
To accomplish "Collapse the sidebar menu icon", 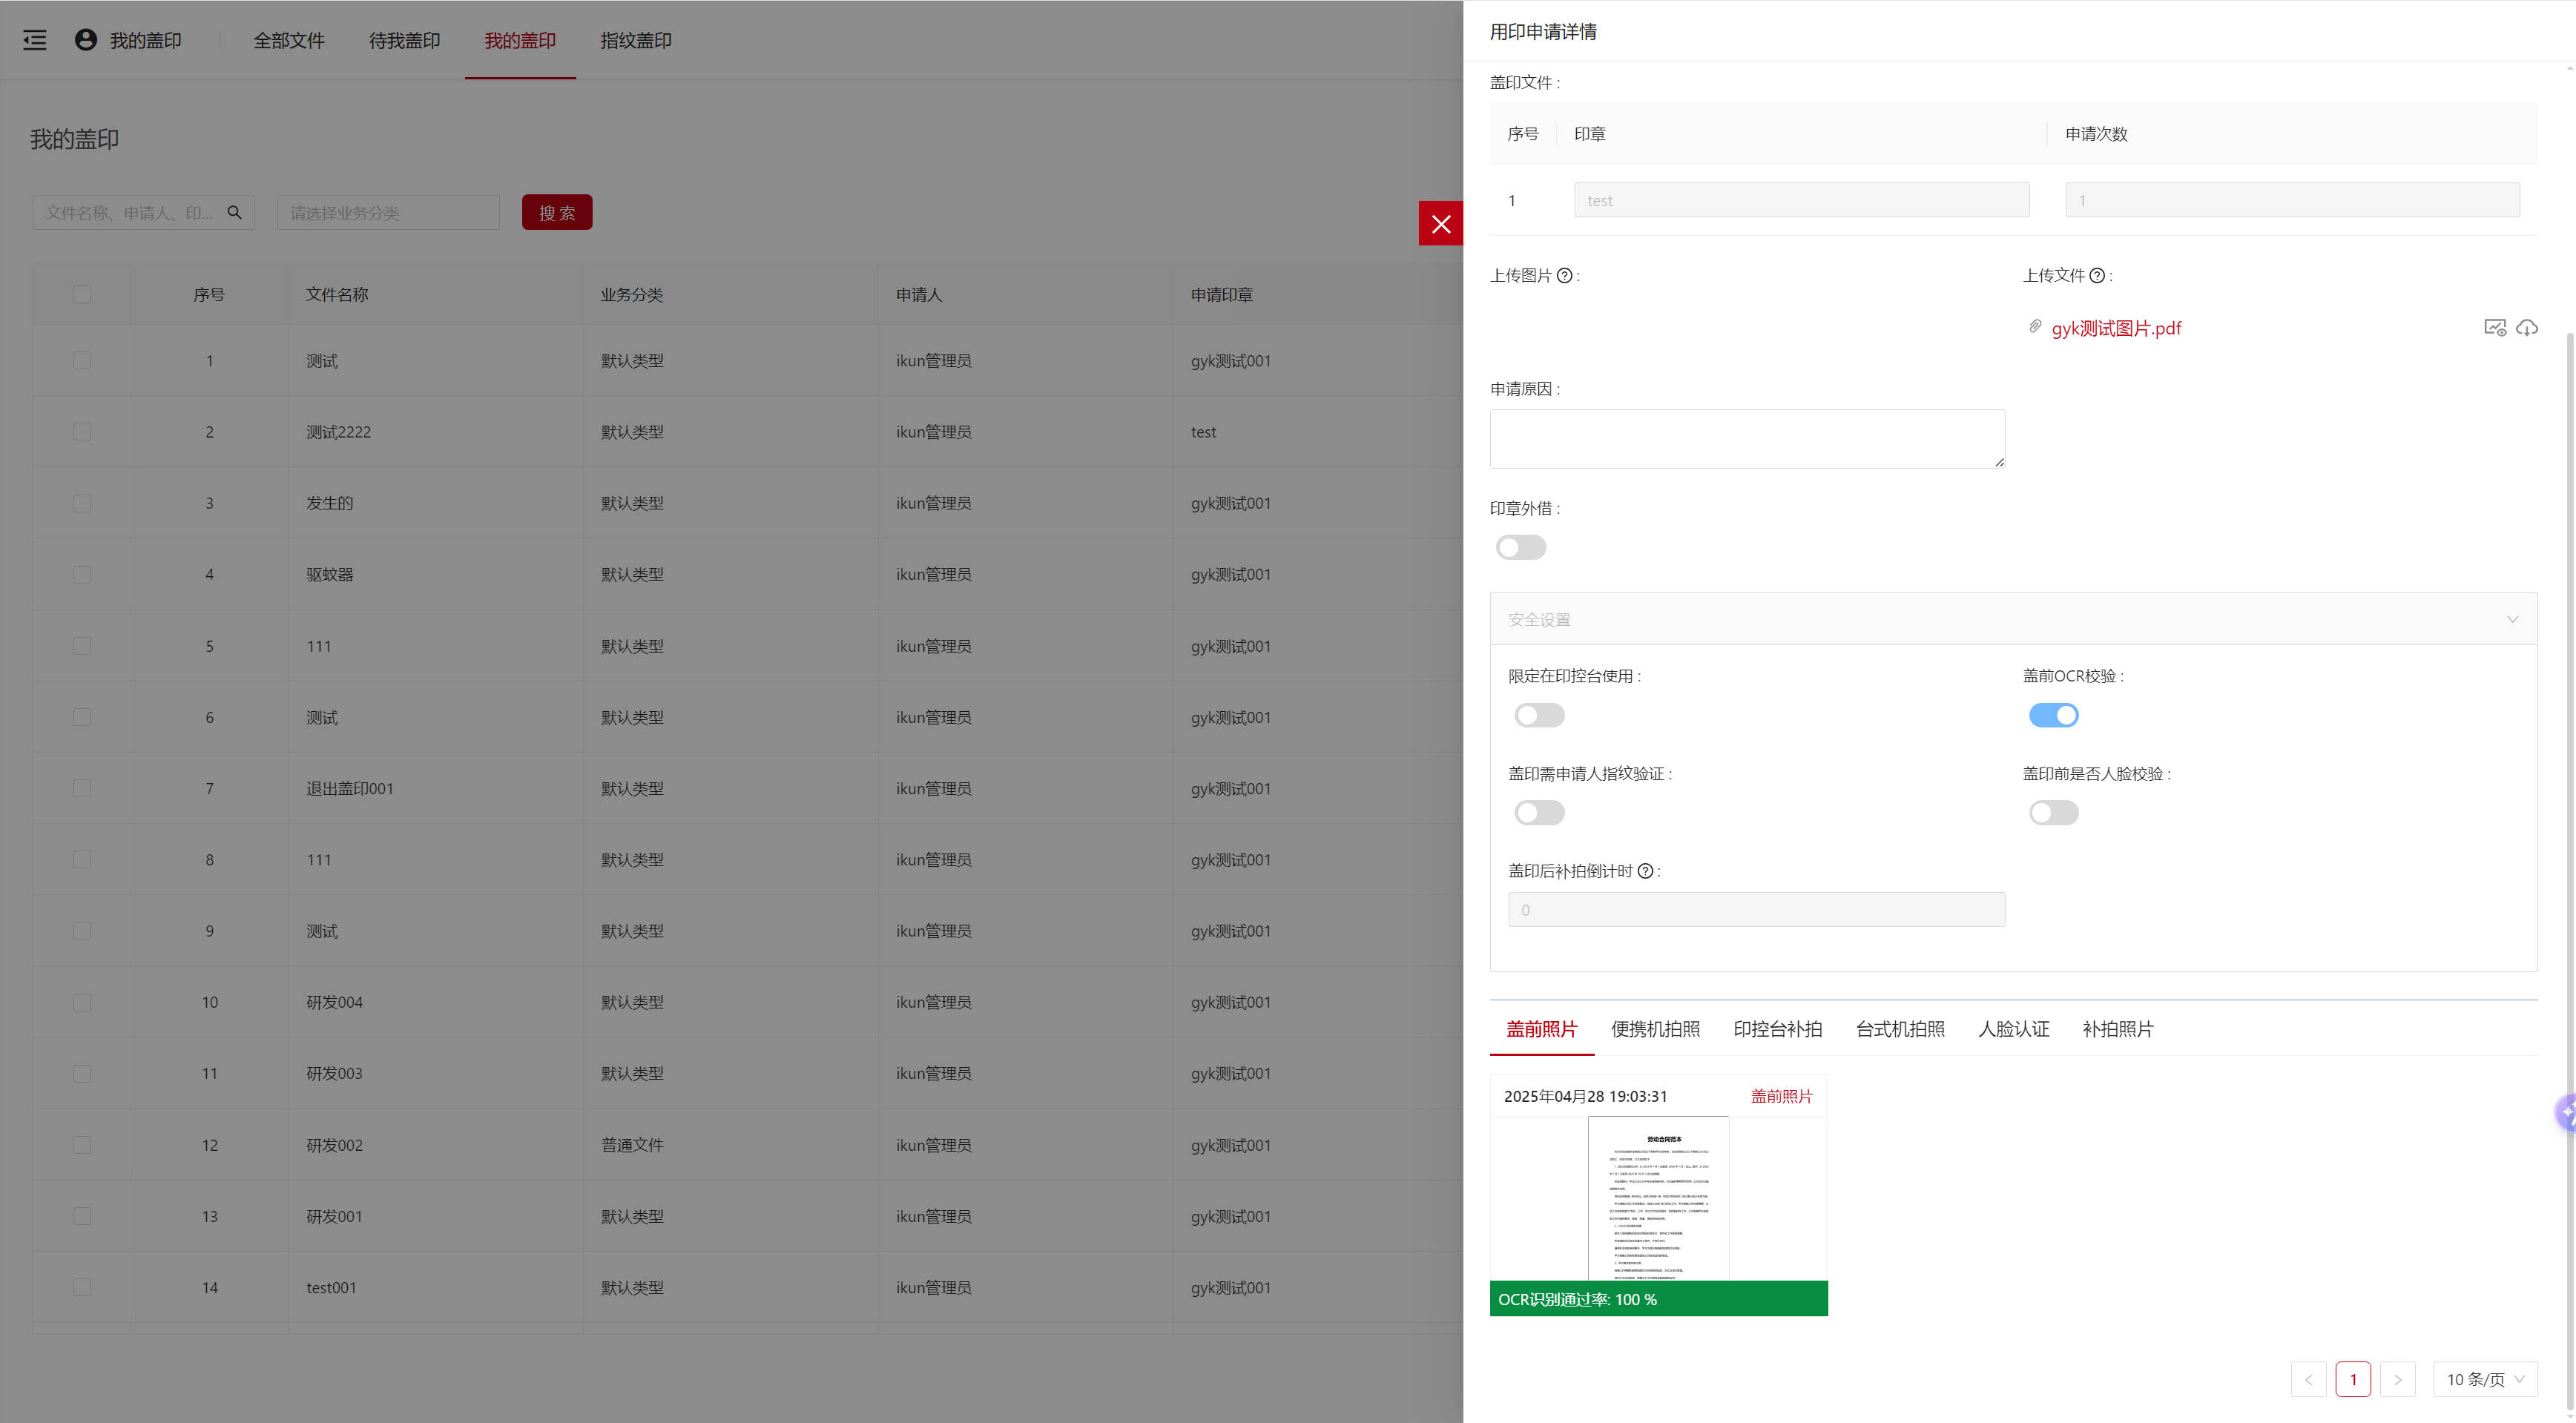I will click(35, 40).
